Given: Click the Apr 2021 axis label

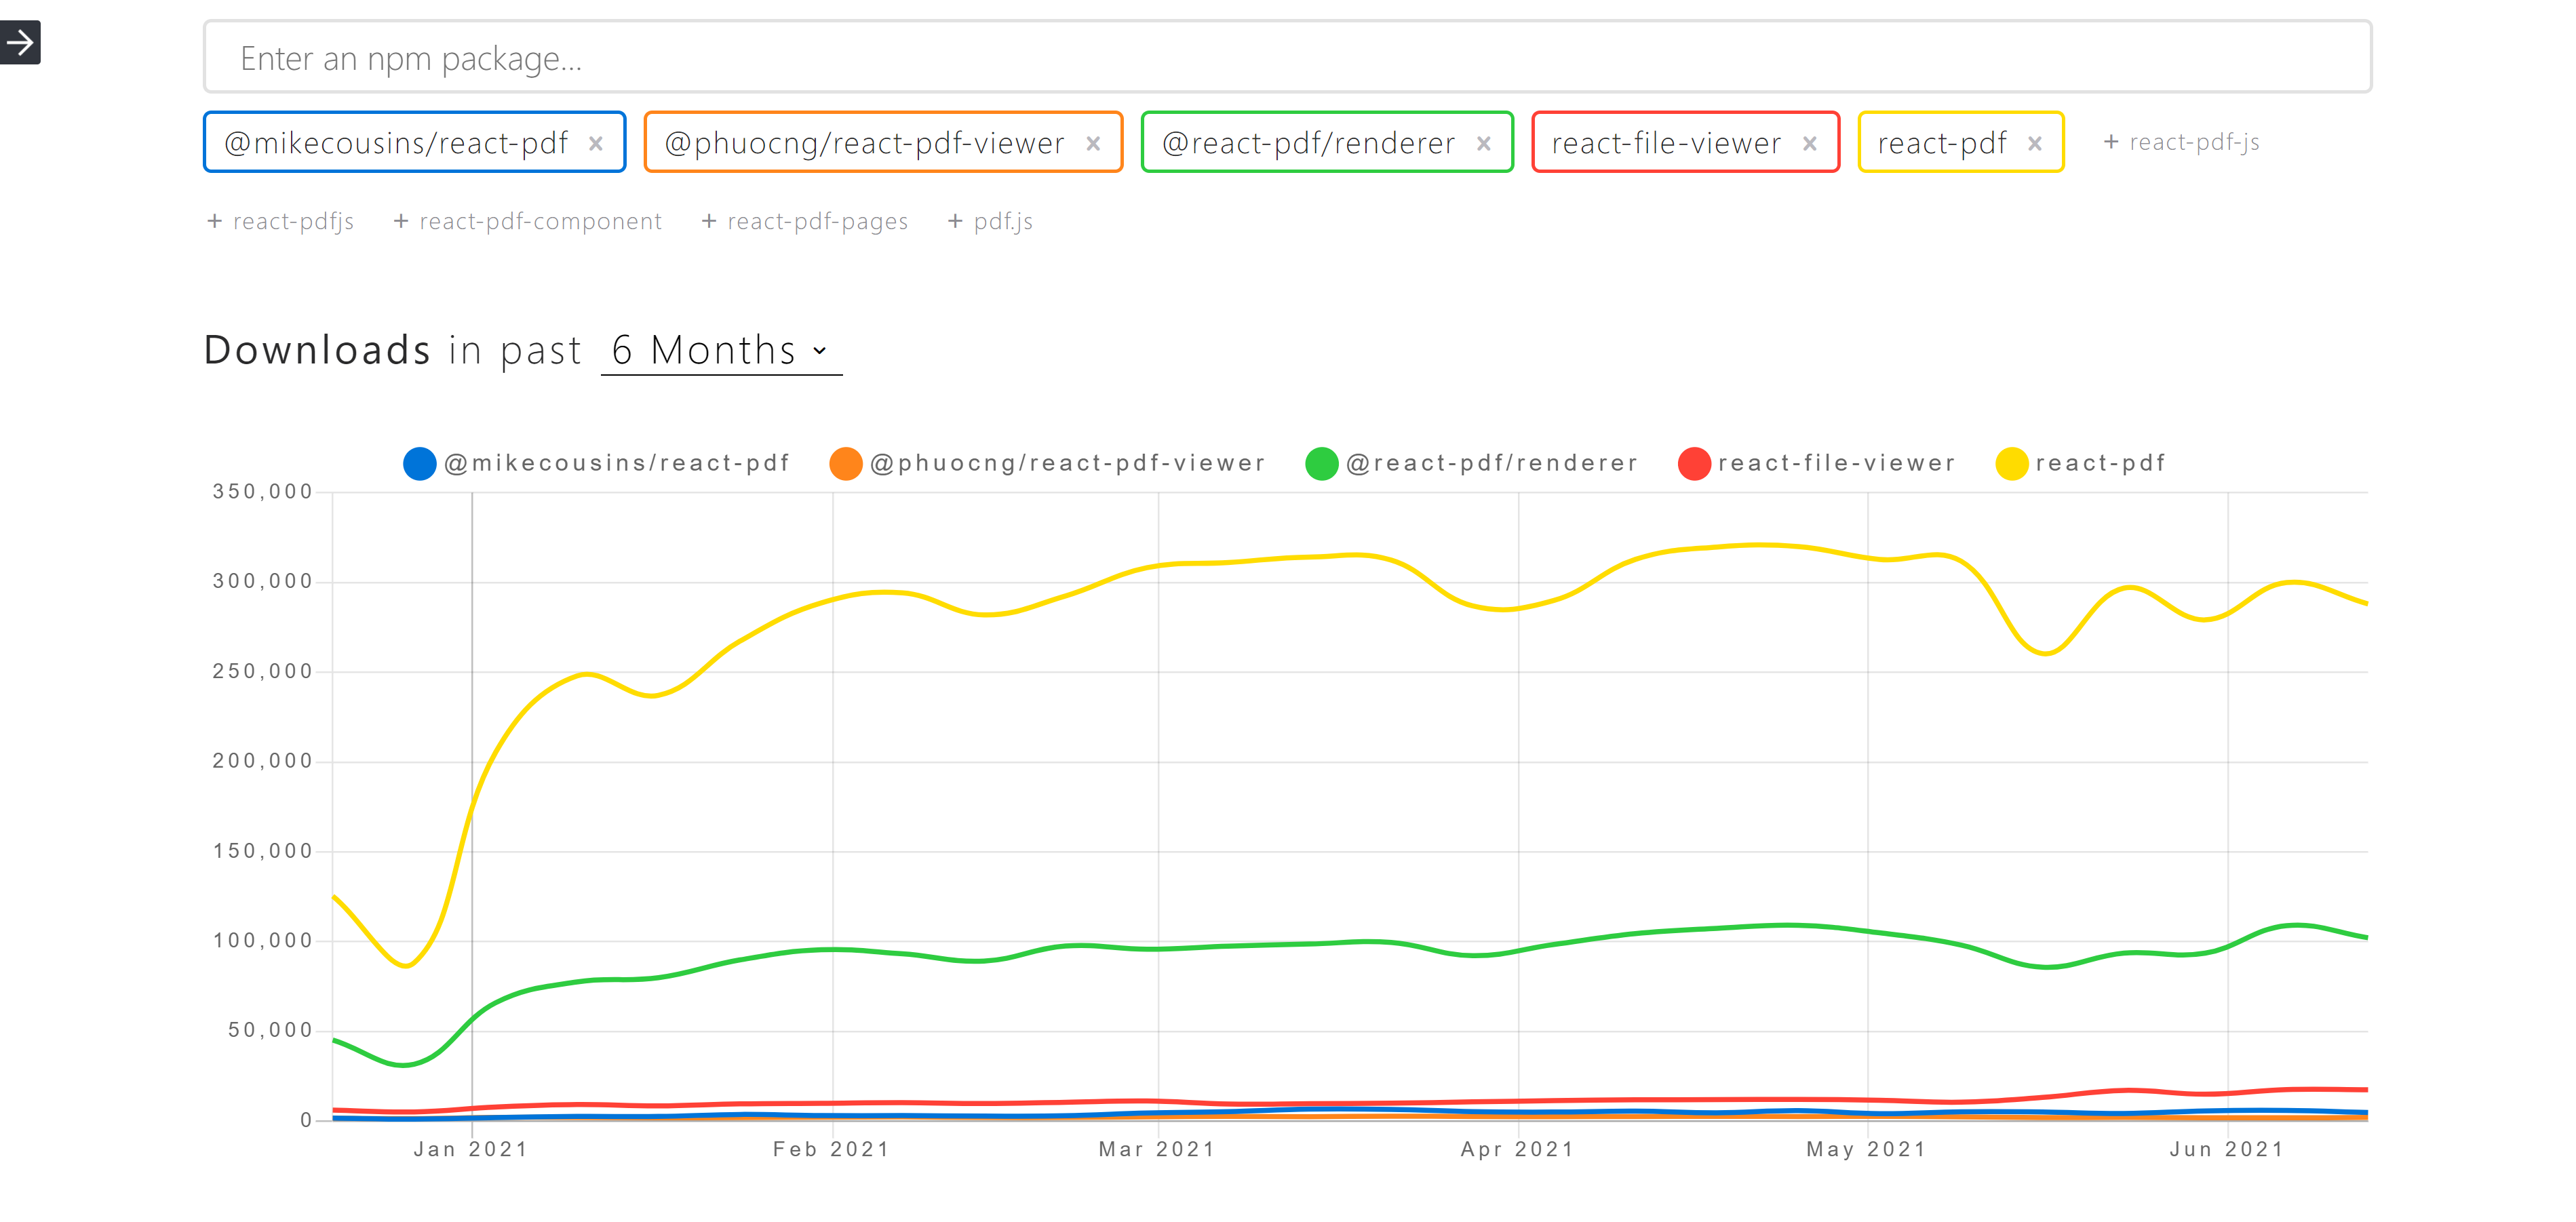Looking at the screenshot, I should [1518, 1149].
